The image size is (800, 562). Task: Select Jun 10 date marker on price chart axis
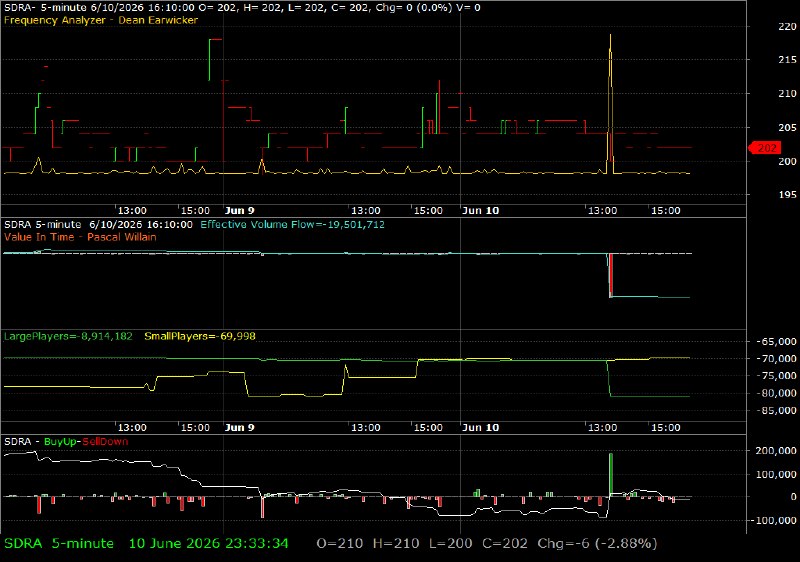coord(480,211)
